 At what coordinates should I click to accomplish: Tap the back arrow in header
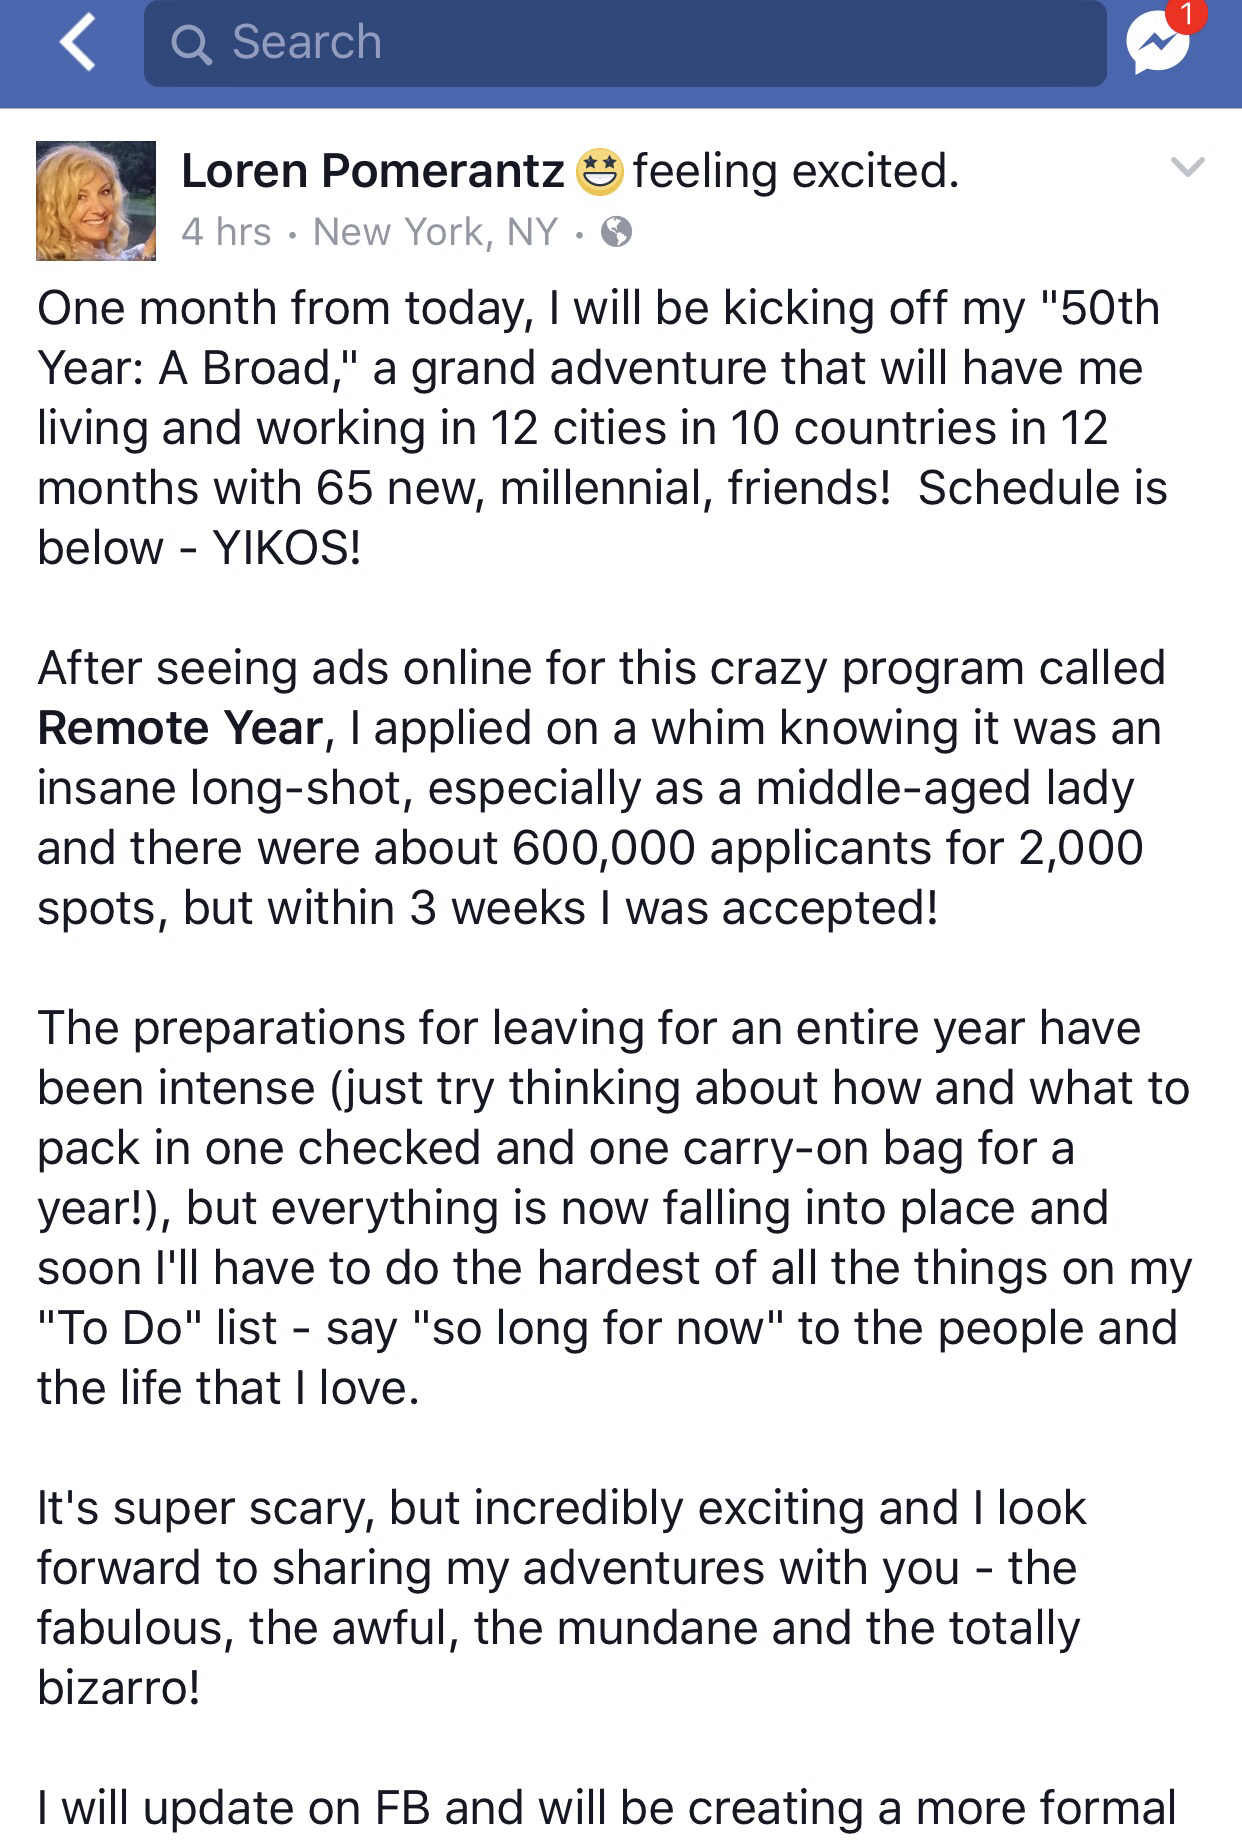tap(78, 44)
